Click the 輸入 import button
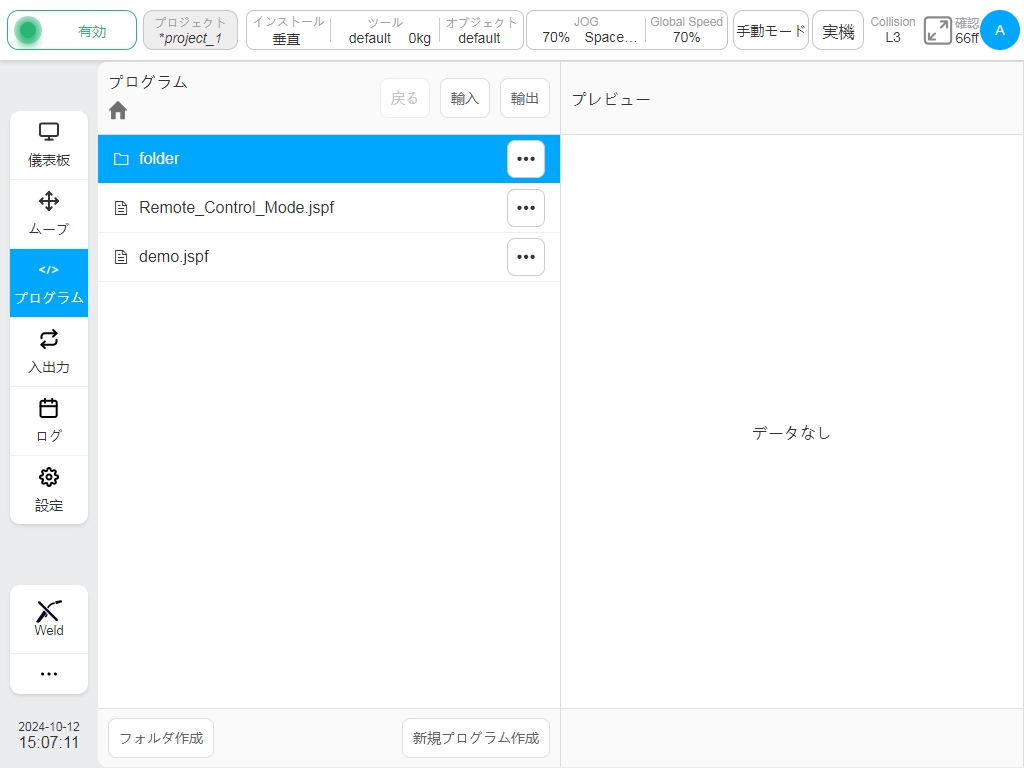 (464, 98)
